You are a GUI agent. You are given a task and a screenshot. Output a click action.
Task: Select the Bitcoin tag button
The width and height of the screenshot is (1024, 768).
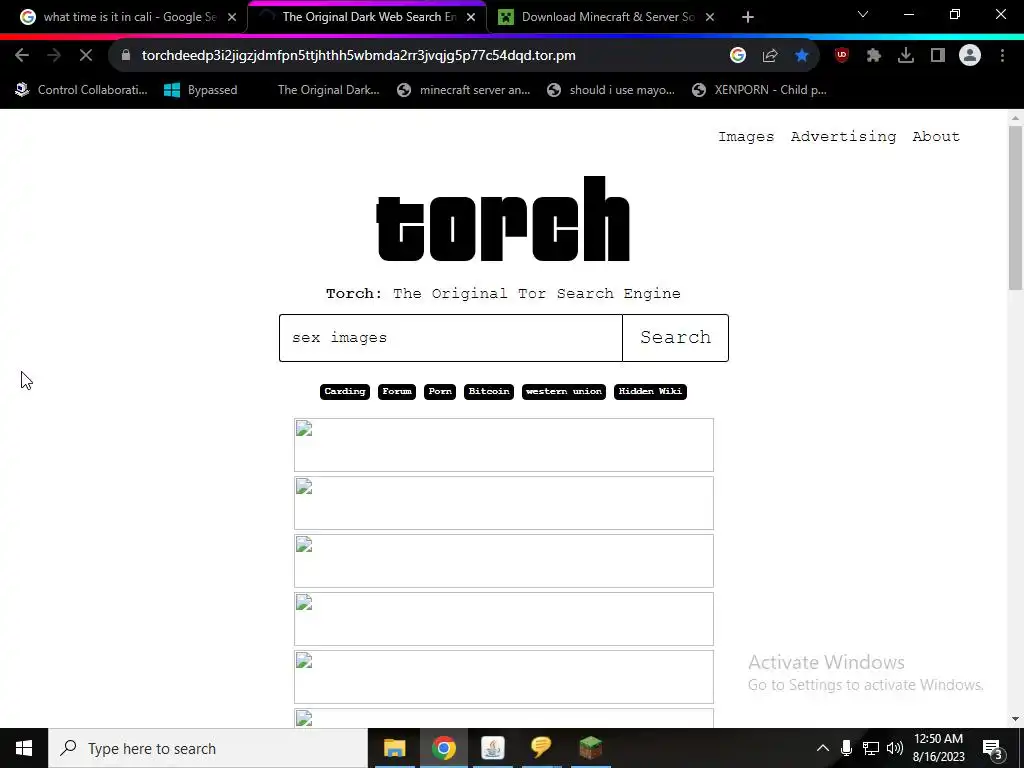click(489, 391)
